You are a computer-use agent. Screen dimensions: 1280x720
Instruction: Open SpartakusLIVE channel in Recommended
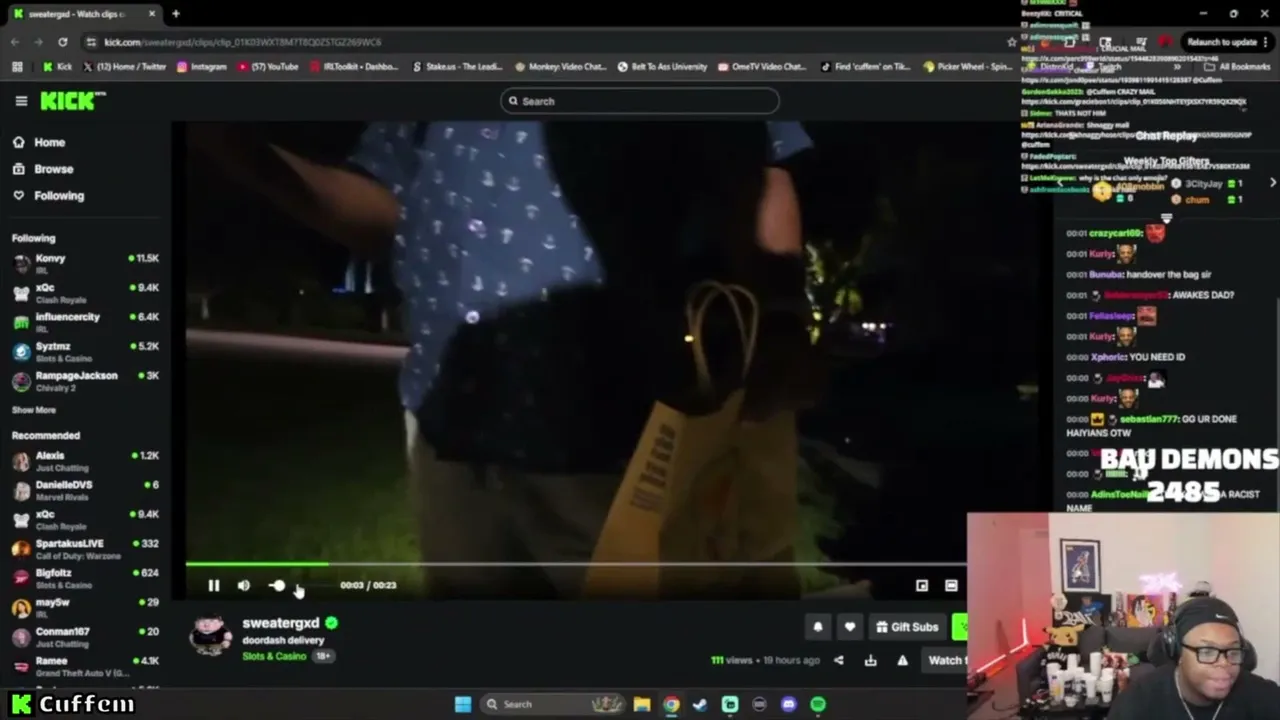click(85, 548)
